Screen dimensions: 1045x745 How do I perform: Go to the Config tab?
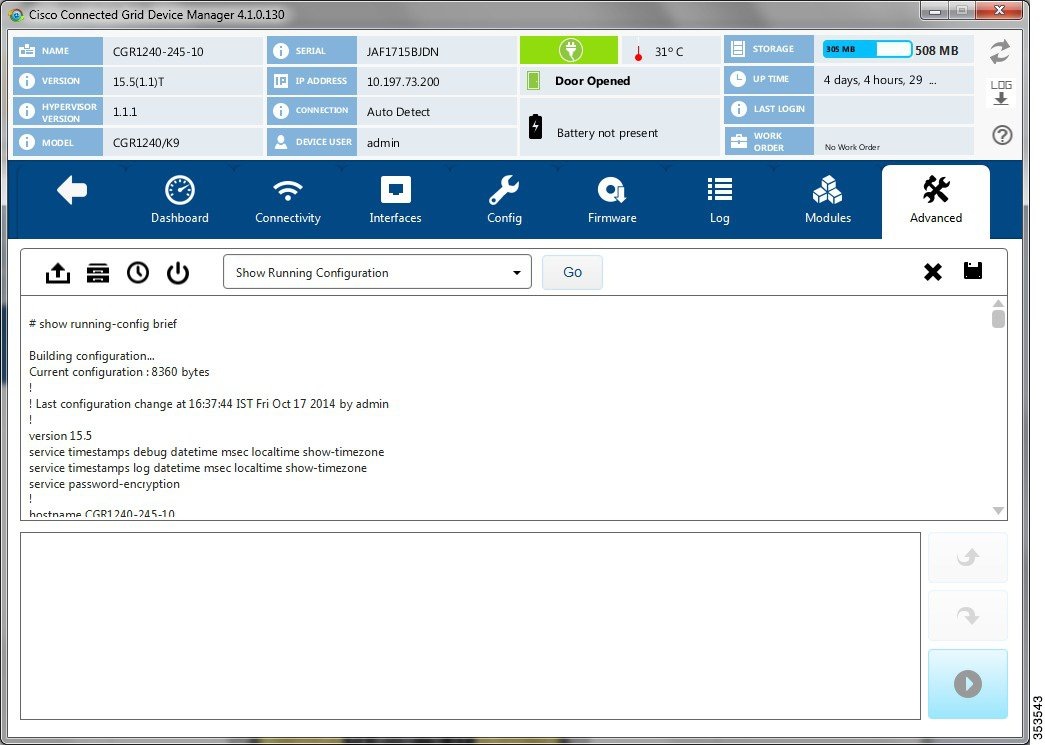pos(504,200)
